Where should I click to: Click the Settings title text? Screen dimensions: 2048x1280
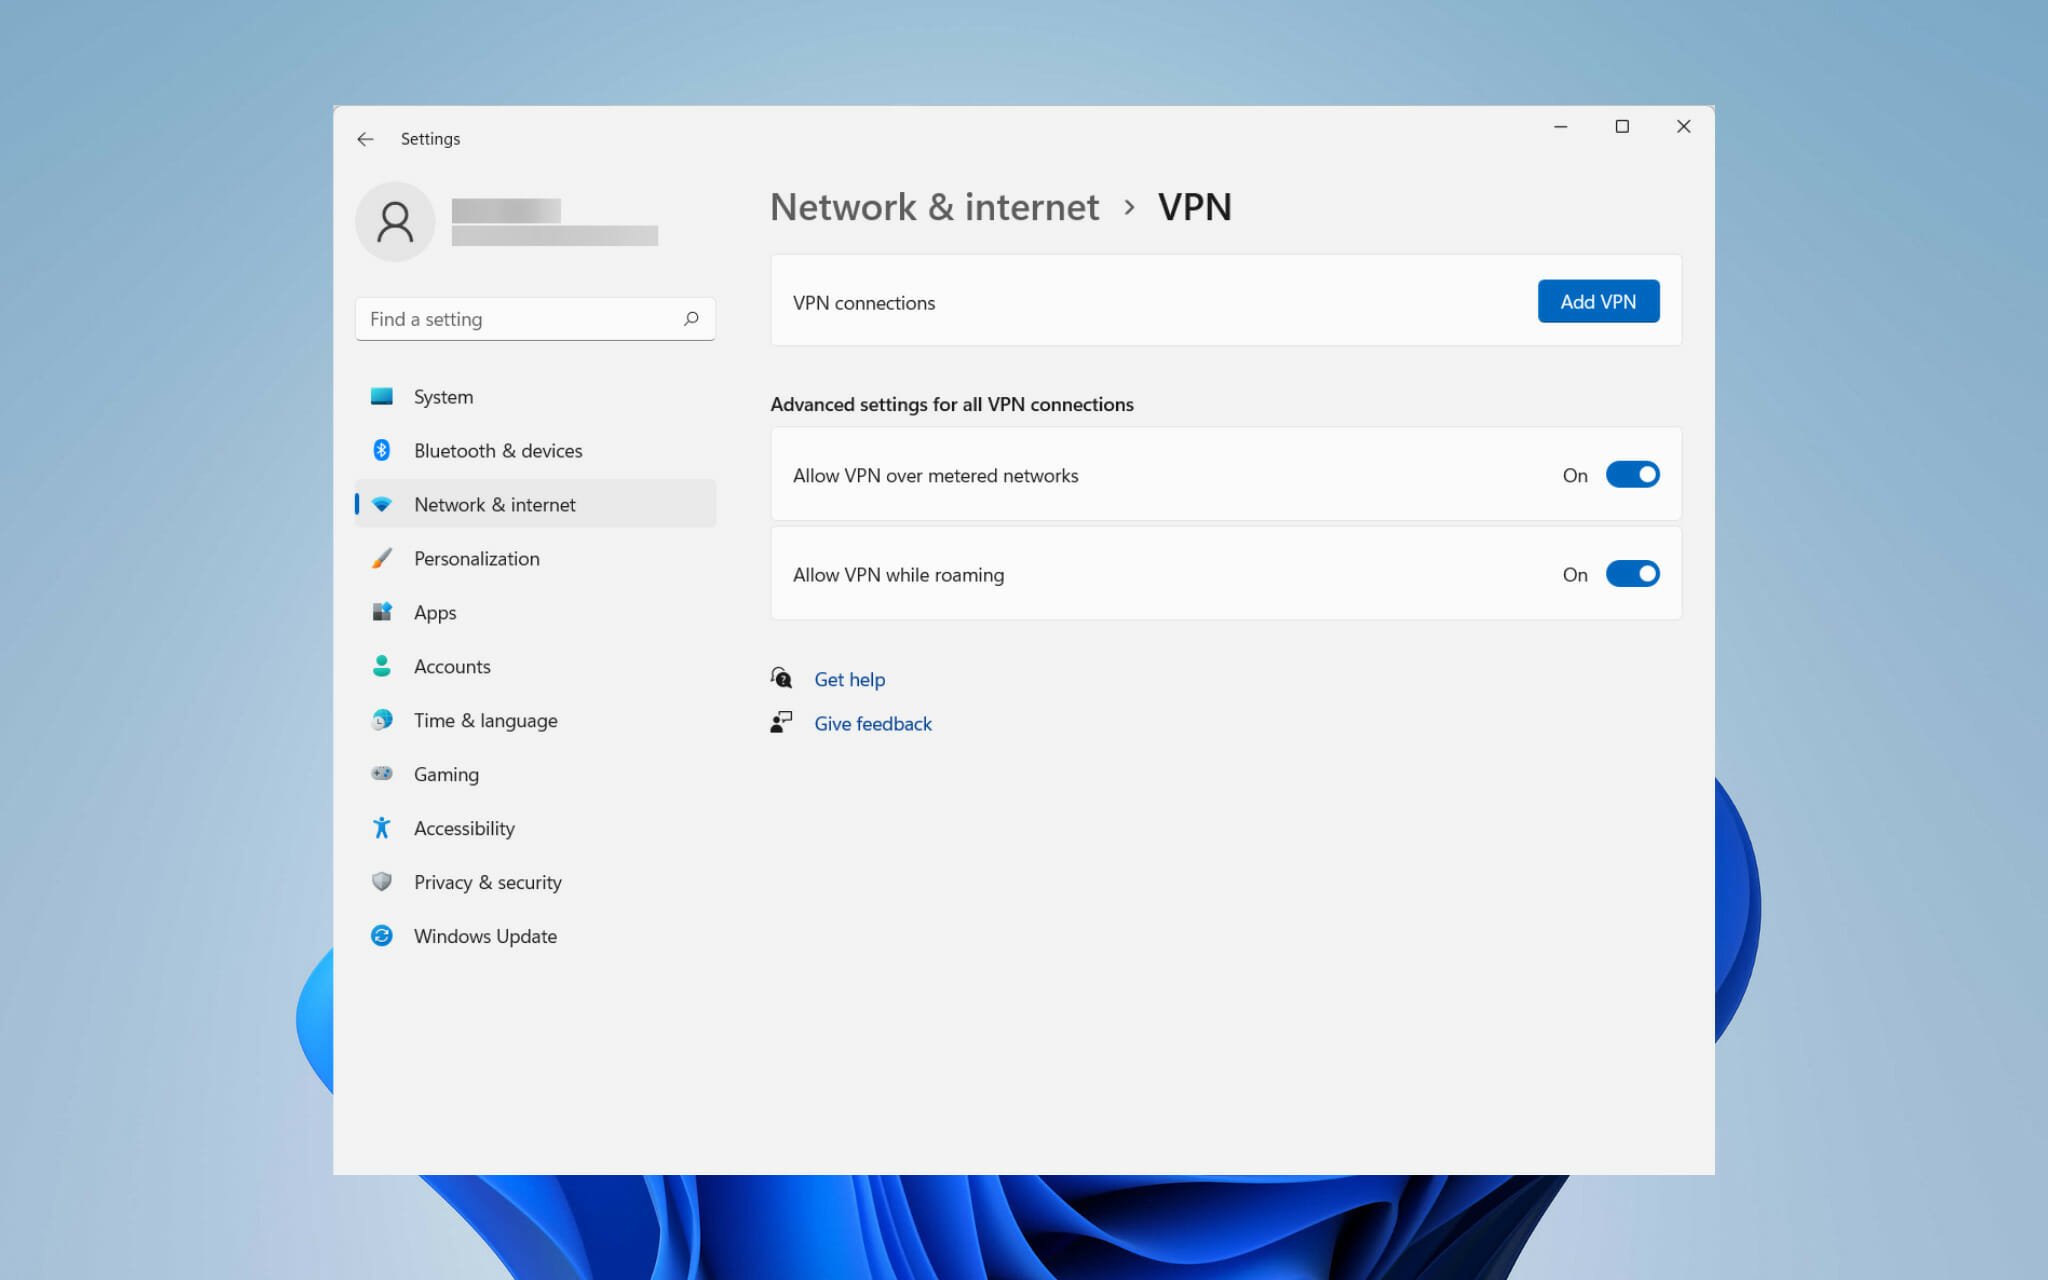point(430,139)
